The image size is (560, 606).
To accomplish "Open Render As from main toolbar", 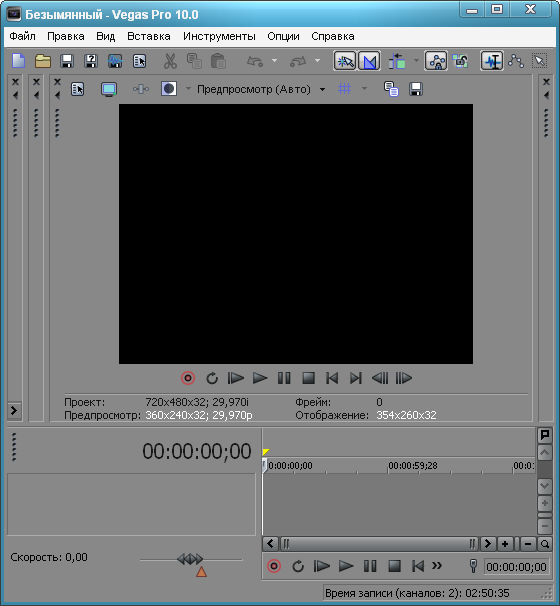I will tap(115, 61).
